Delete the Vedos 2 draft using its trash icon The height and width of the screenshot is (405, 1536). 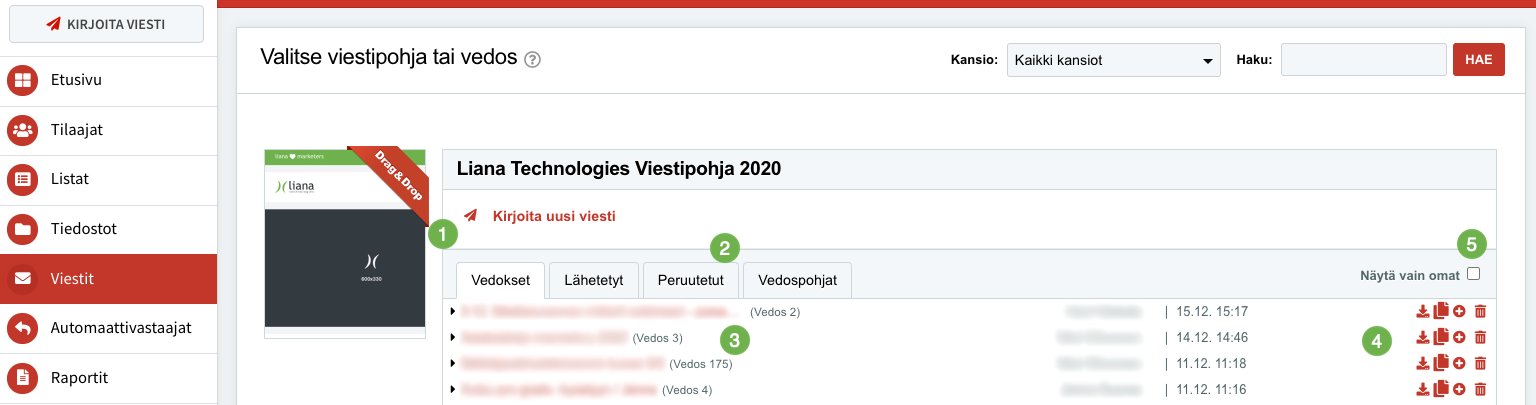tap(1481, 312)
